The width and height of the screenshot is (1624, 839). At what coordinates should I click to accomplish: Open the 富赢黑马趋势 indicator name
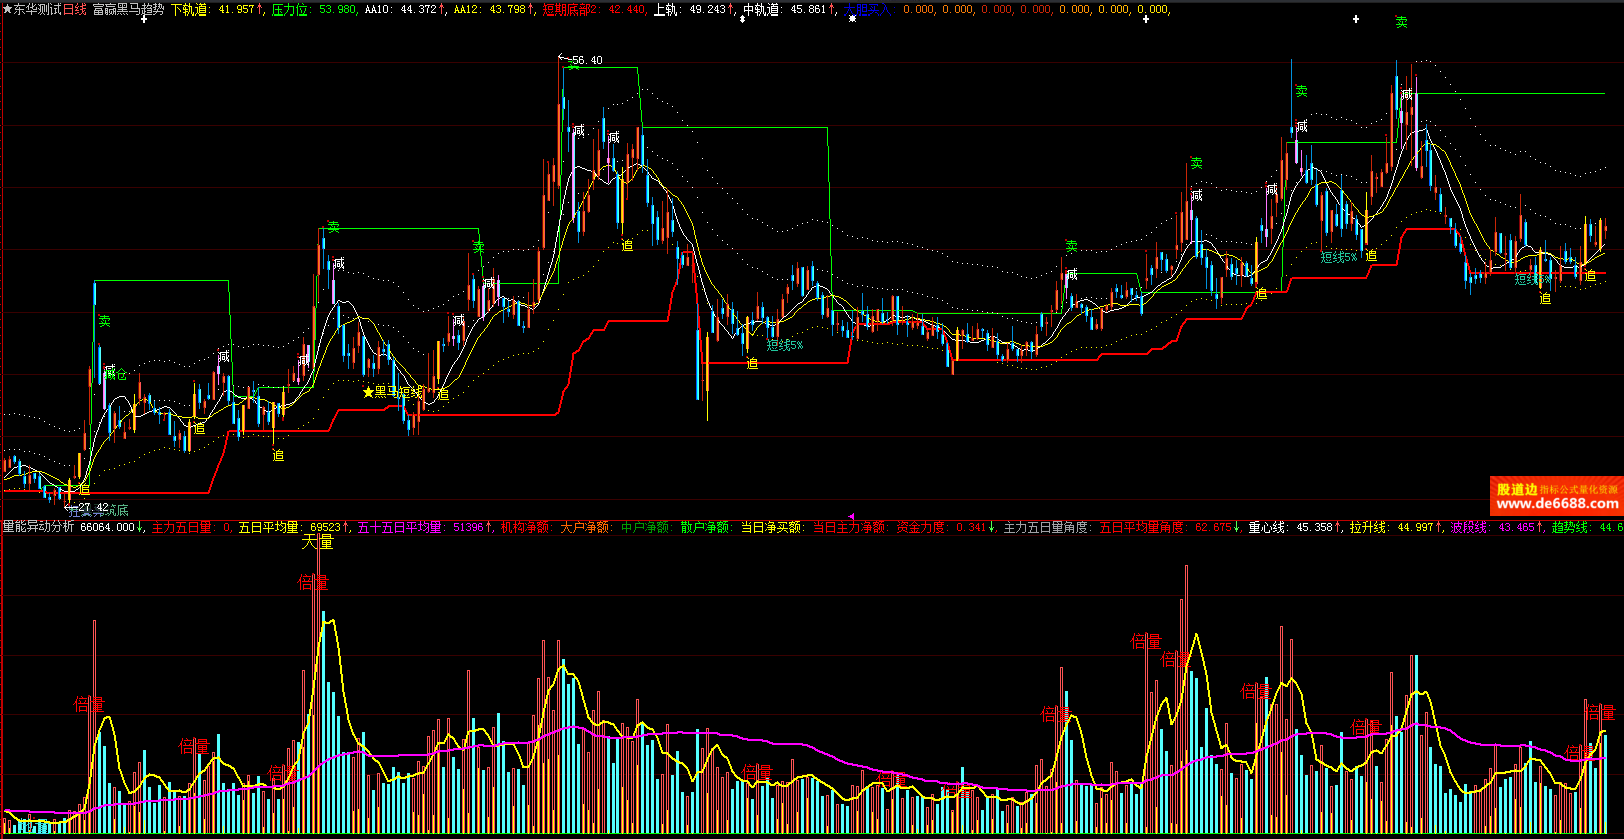click(x=128, y=9)
